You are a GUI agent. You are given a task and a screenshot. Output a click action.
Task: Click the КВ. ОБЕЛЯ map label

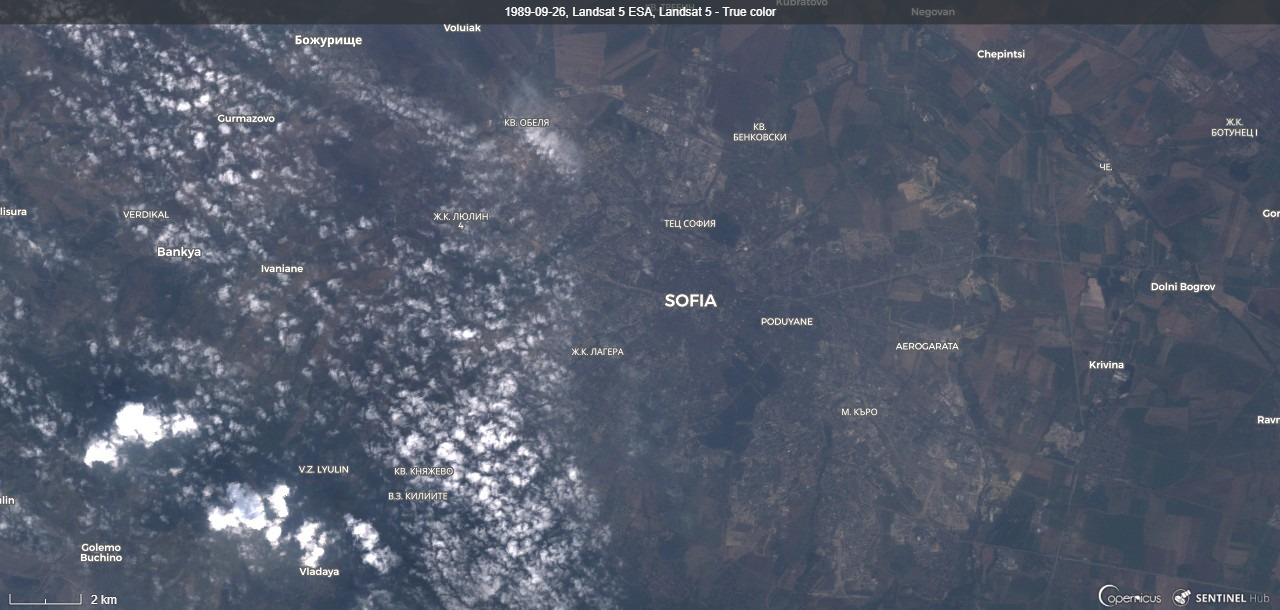(526, 123)
